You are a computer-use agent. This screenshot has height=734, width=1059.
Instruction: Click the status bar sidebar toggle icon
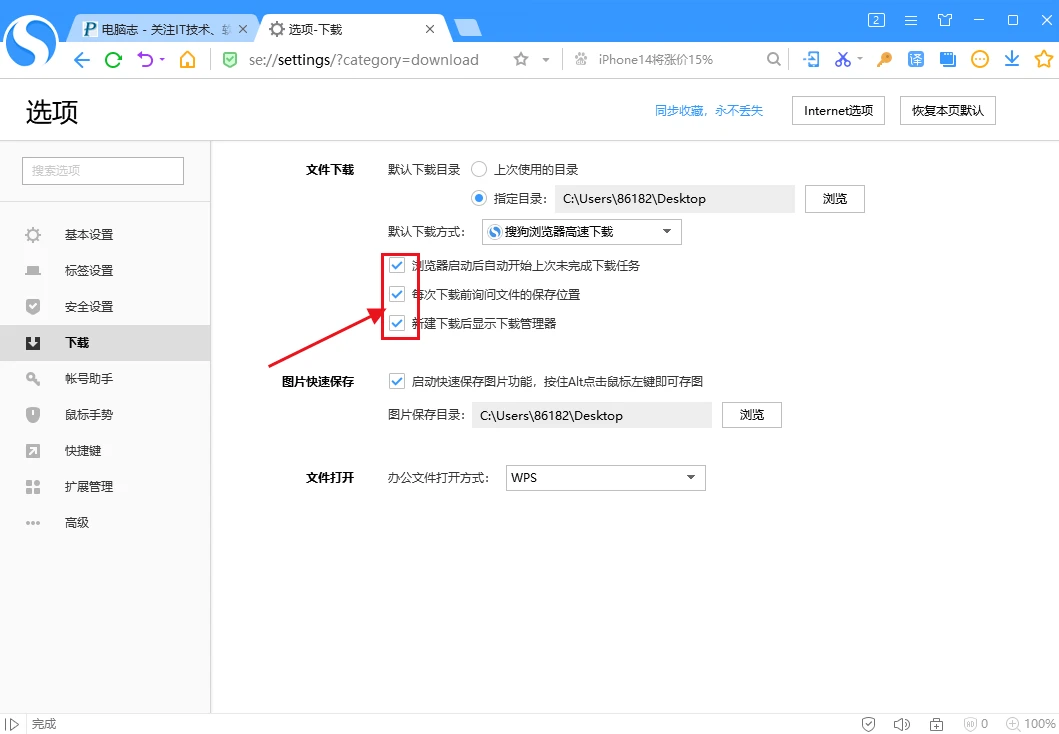point(12,724)
